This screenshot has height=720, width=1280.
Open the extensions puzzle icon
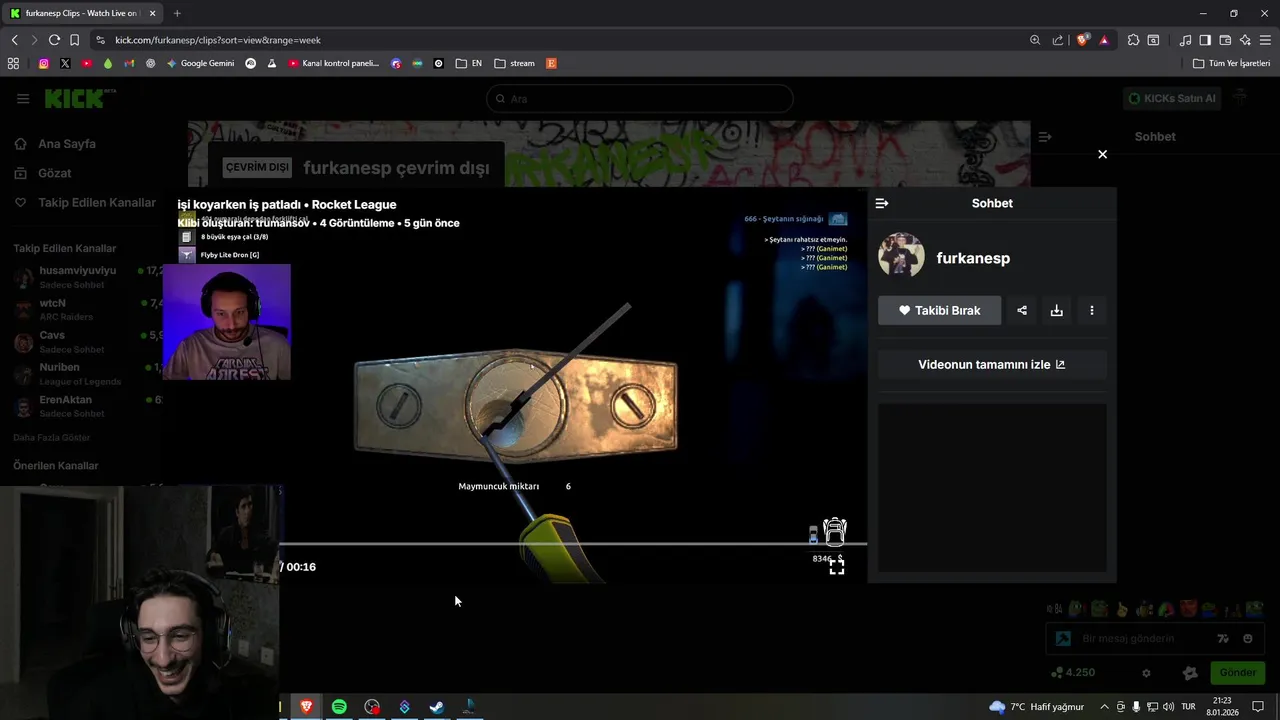[1133, 40]
